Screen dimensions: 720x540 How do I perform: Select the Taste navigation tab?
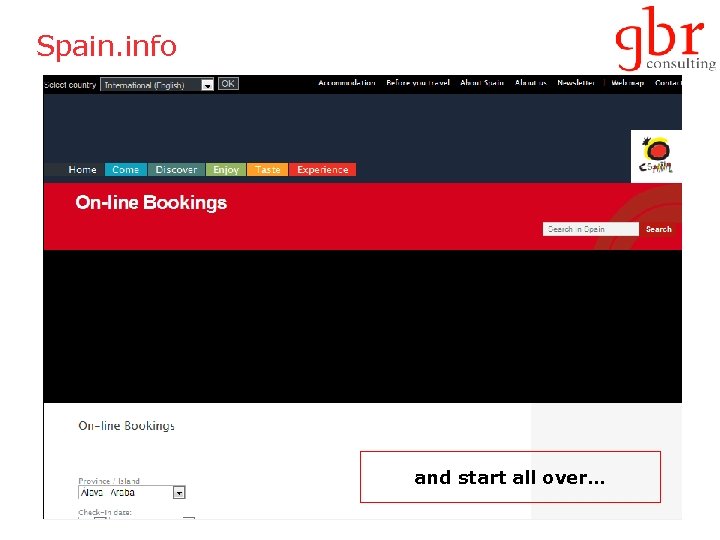click(x=268, y=169)
